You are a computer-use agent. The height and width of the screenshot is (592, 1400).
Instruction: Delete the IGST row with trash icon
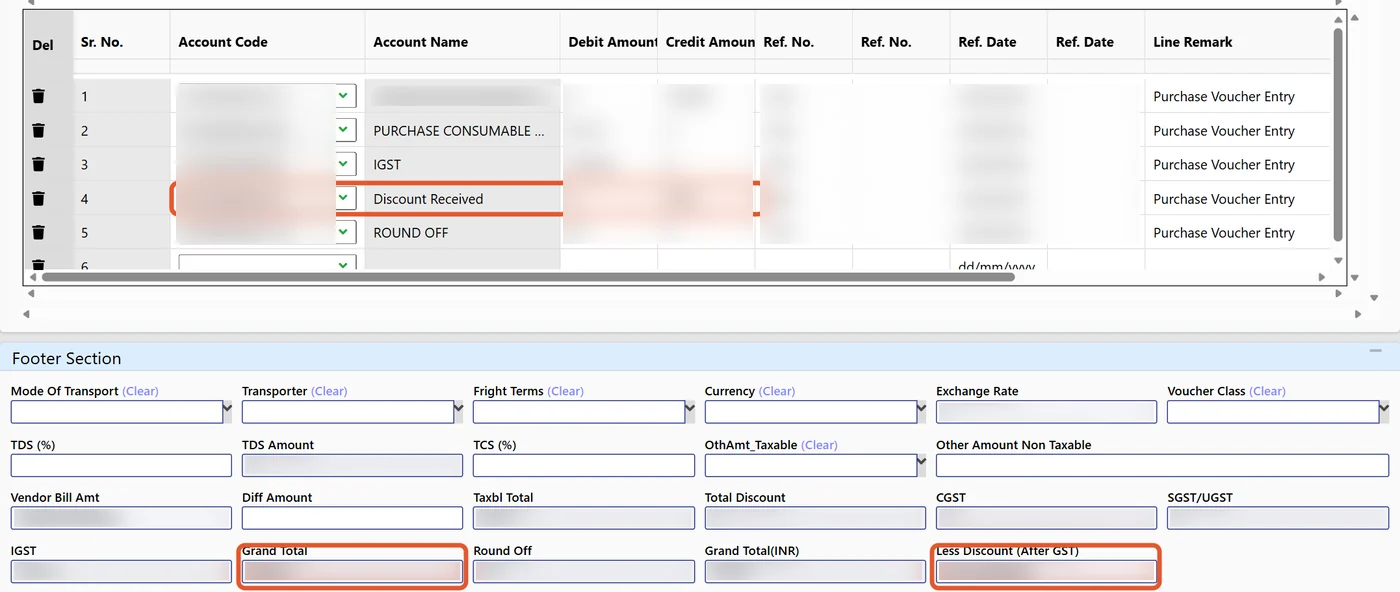click(38, 164)
